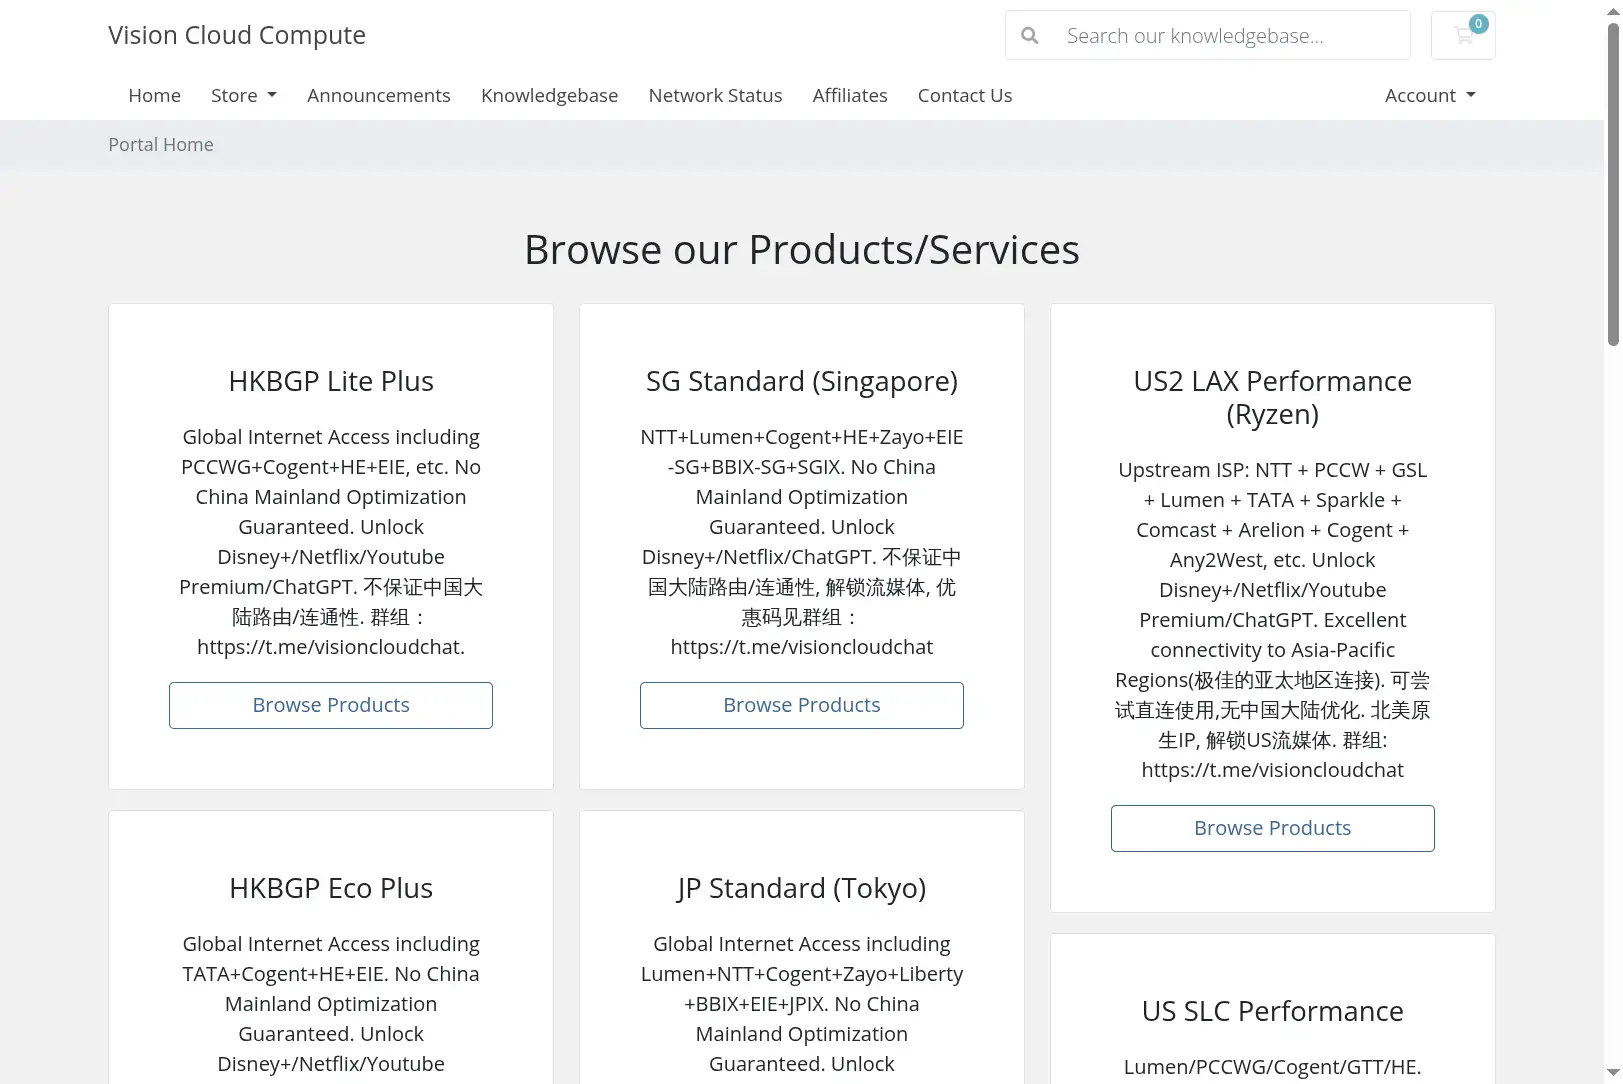
Task: Select the US SLC Performance heading
Action: click(x=1273, y=1011)
